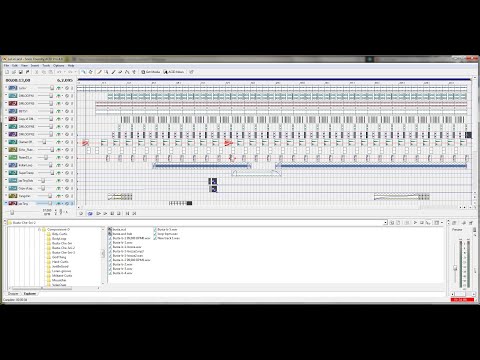The image size is (480, 360).
Task: Mute the first track using its mute icon
Action: pyautogui.click(x=67, y=88)
